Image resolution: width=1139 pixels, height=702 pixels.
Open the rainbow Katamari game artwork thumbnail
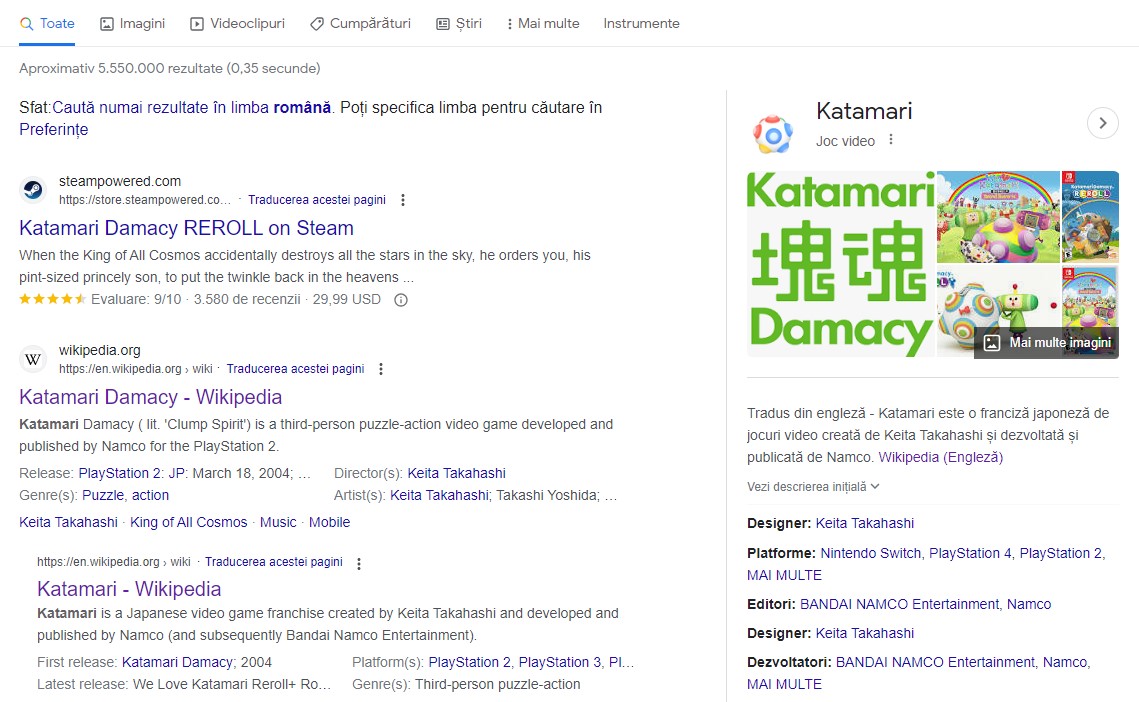(x=998, y=217)
